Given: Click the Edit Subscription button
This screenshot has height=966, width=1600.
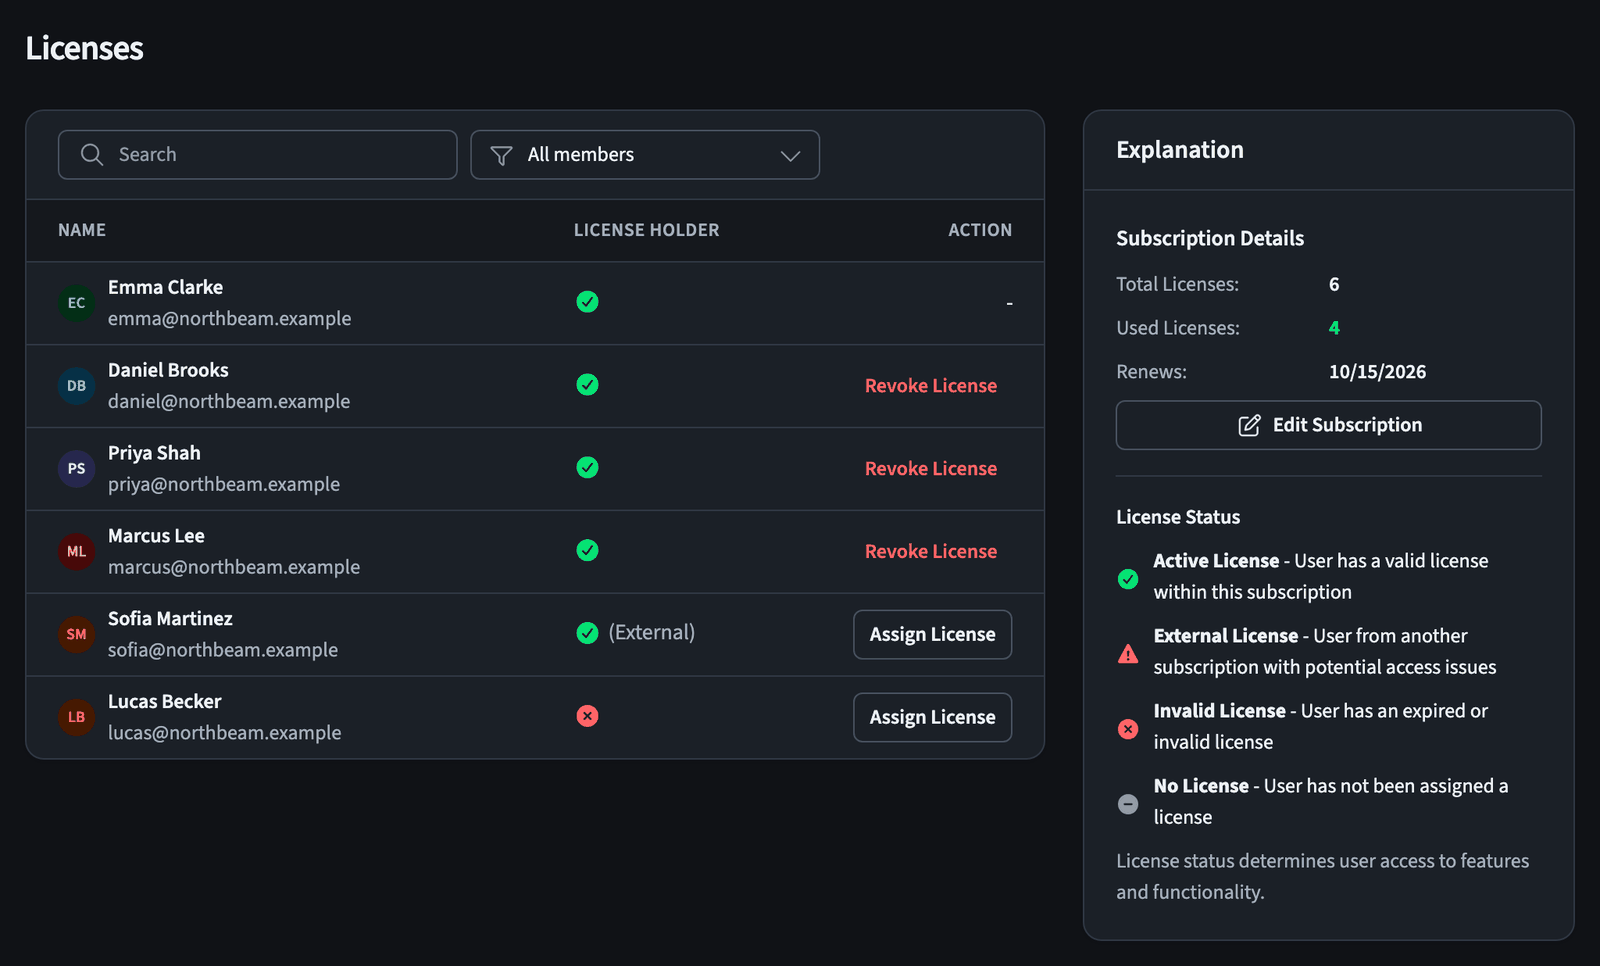Looking at the screenshot, I should (1329, 426).
